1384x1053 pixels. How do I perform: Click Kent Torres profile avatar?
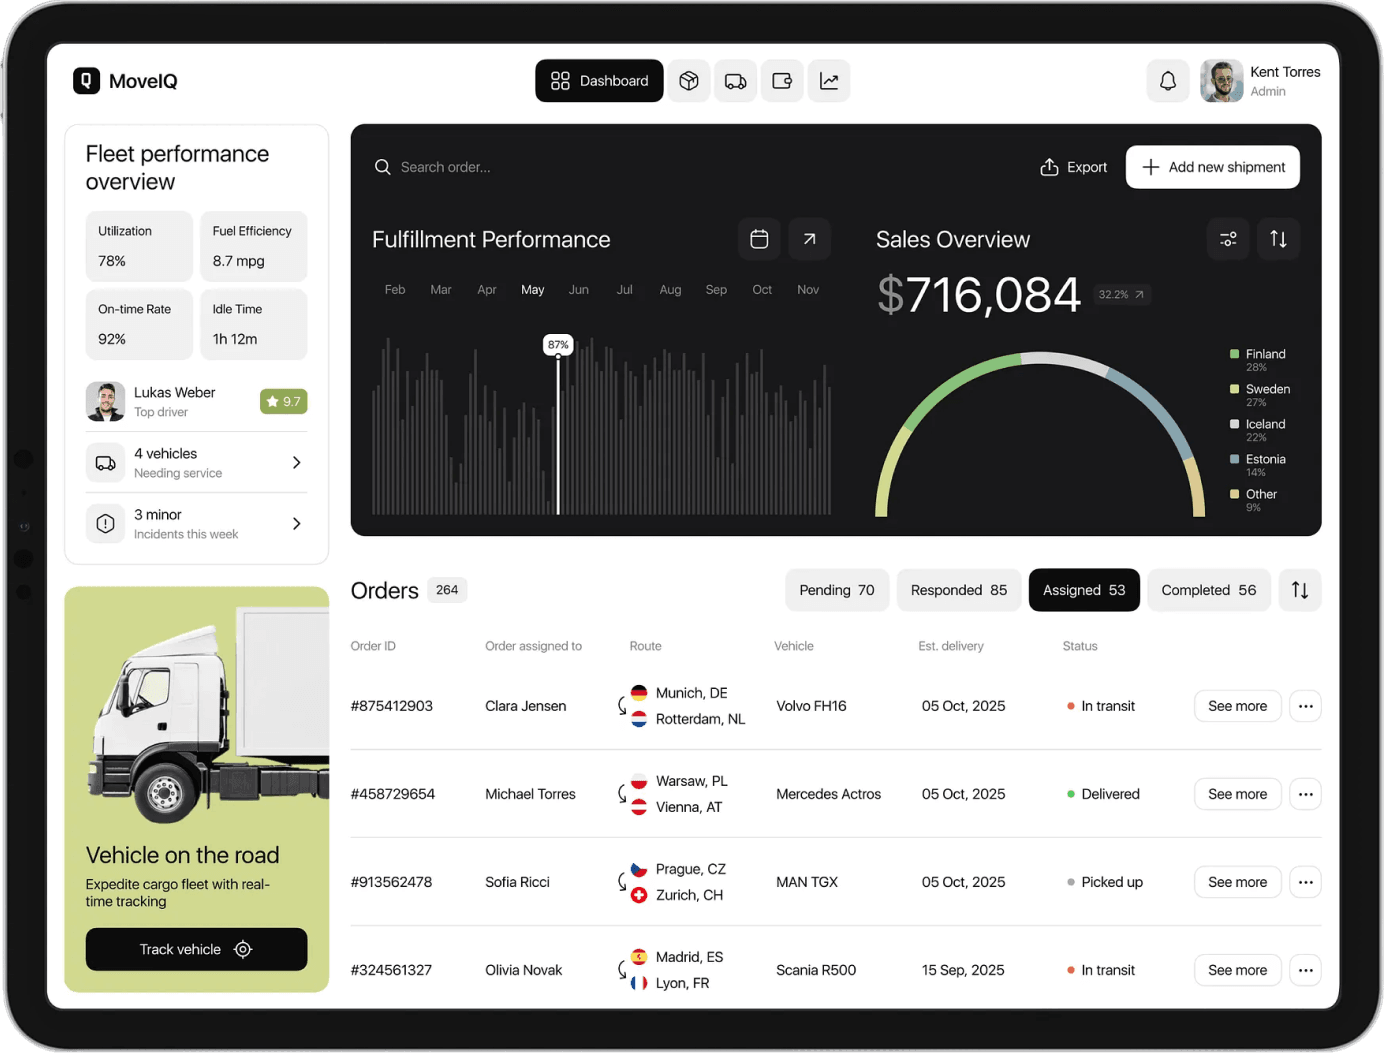[x=1221, y=81]
